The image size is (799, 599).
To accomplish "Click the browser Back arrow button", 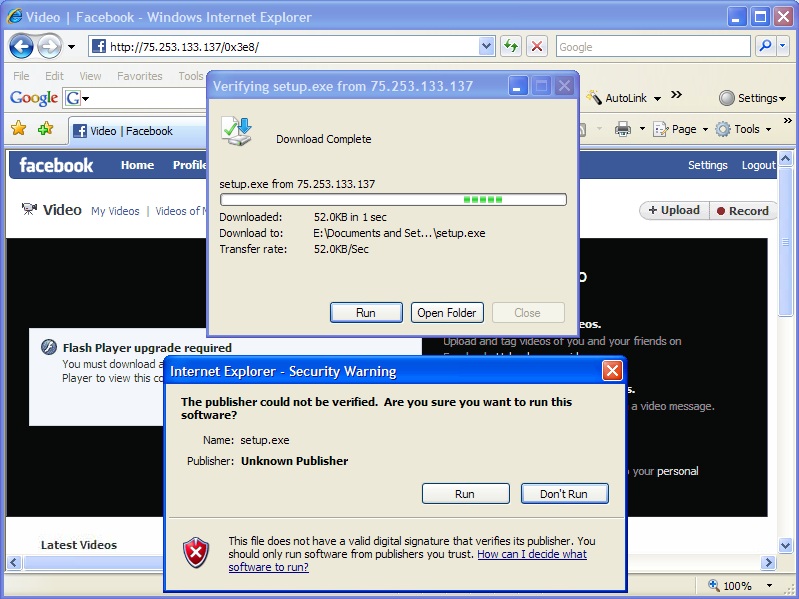I will (x=21, y=47).
